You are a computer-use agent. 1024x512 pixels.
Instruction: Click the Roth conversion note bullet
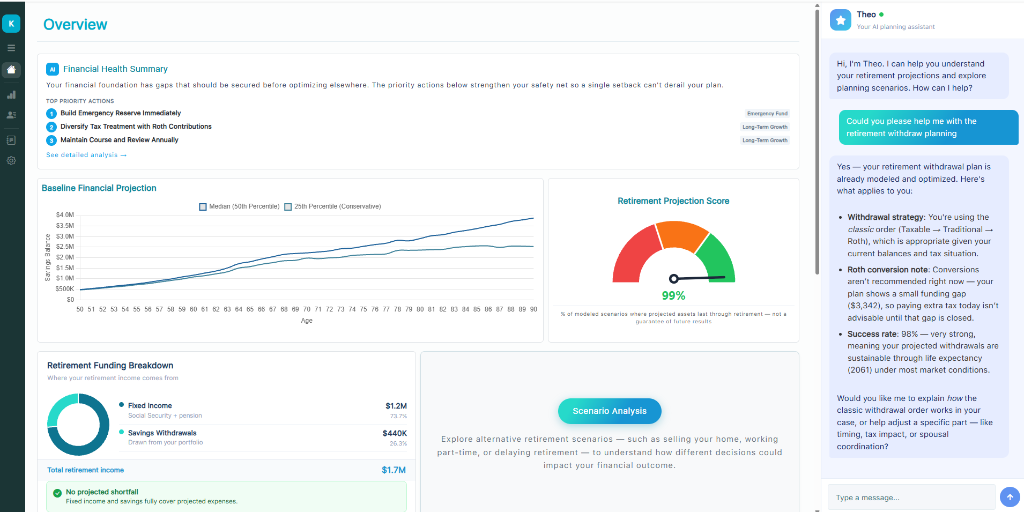tap(921, 294)
